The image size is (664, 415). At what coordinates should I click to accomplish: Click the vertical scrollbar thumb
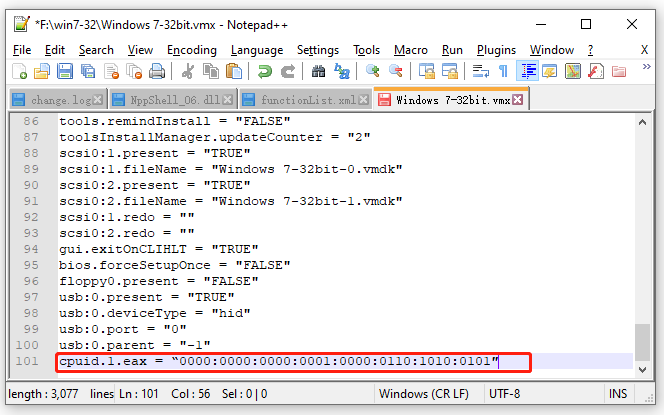[642, 342]
